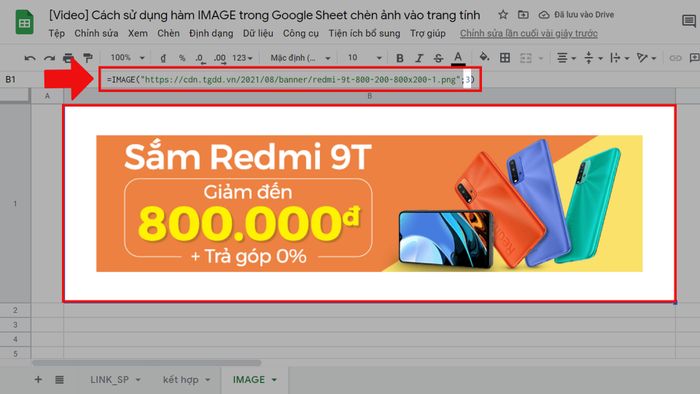Open the Công cụ menu

point(301,33)
